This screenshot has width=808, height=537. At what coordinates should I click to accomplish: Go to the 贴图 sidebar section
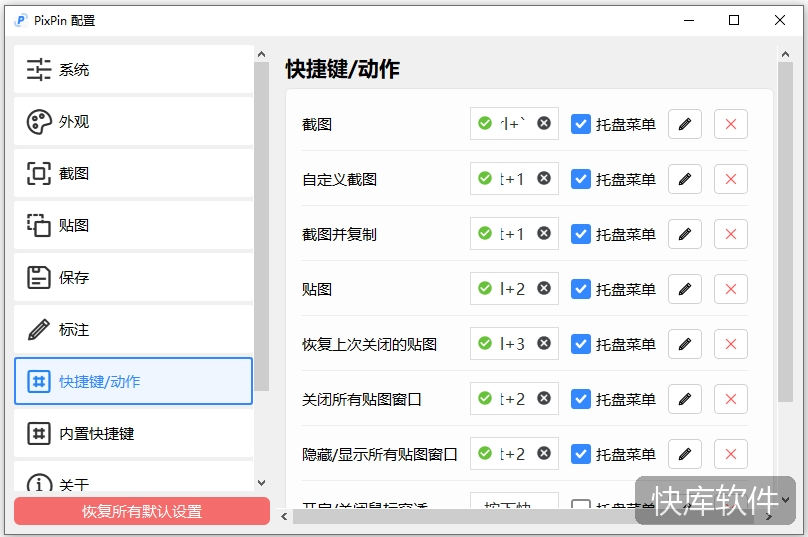pyautogui.click(x=133, y=226)
